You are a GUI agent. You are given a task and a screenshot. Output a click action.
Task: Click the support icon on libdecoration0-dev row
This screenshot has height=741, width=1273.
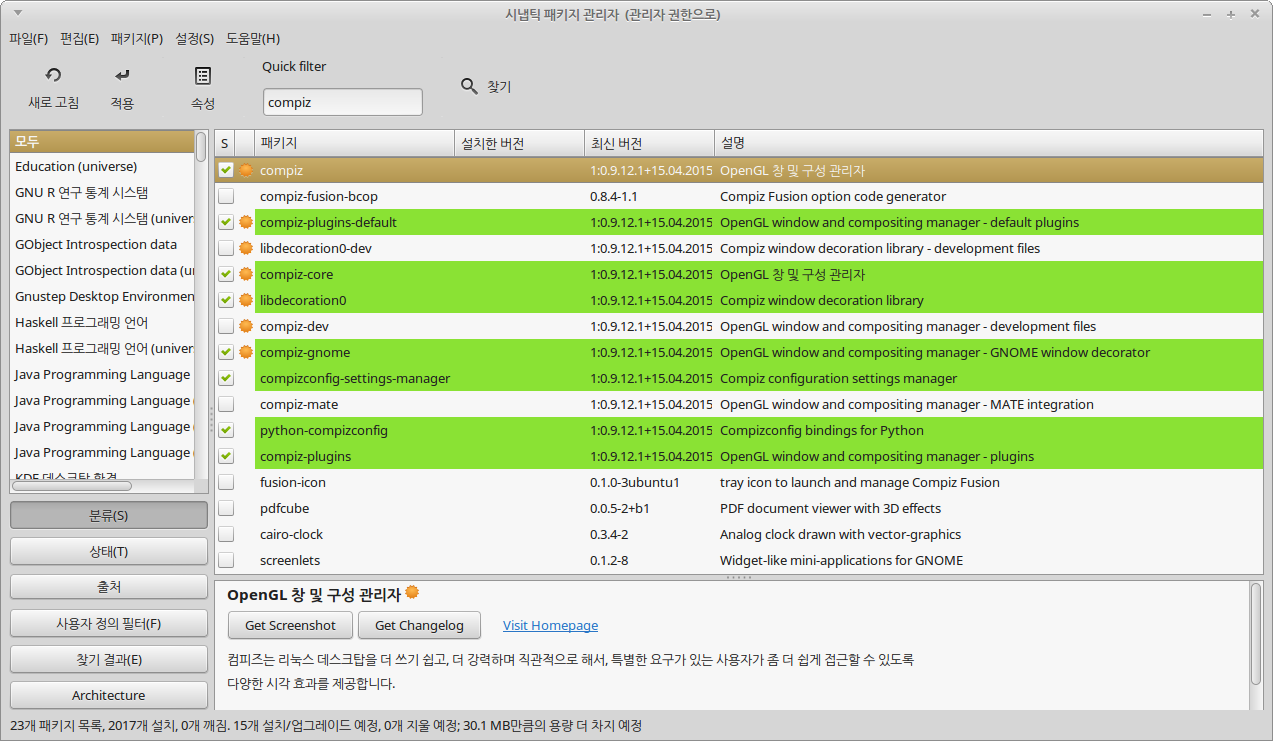pyautogui.click(x=245, y=248)
